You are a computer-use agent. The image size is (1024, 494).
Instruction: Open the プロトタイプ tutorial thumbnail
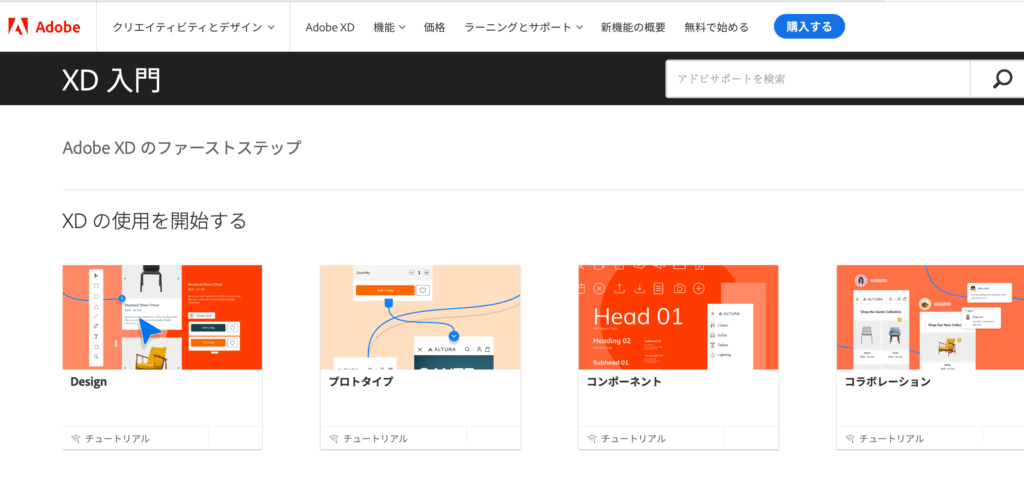click(420, 317)
